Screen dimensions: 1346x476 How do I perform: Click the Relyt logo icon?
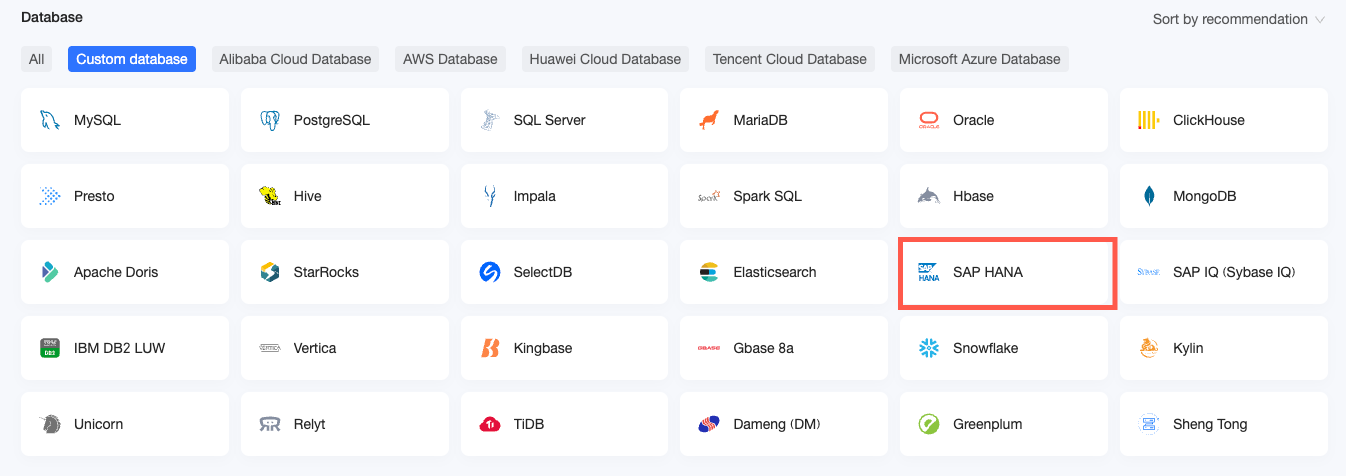click(269, 424)
